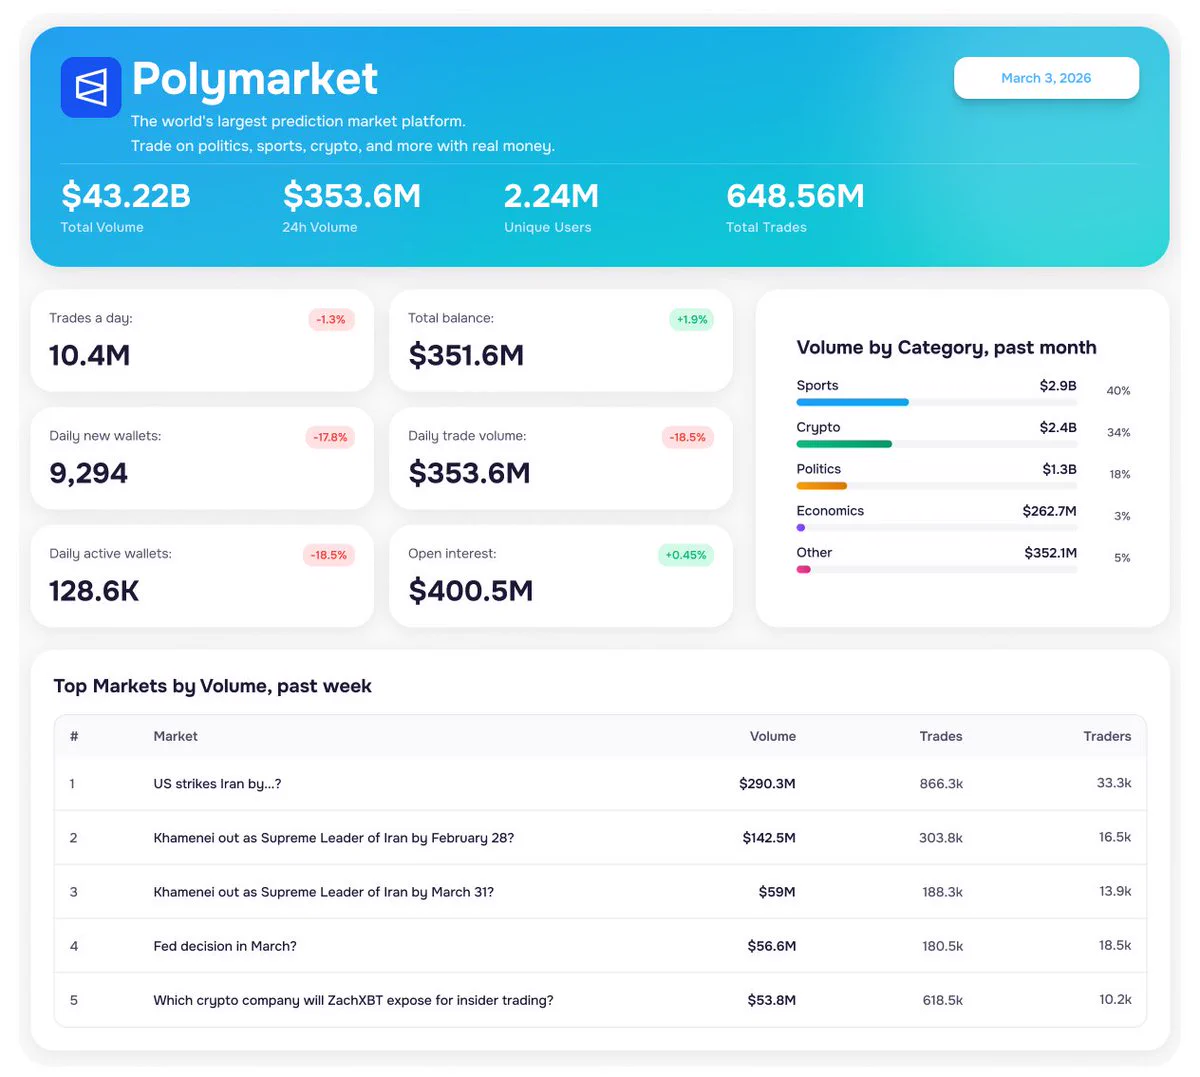Viewport: 1200px width, 1077px height.
Task: Open the 'Fed decision in March?' market
Action: [225, 946]
